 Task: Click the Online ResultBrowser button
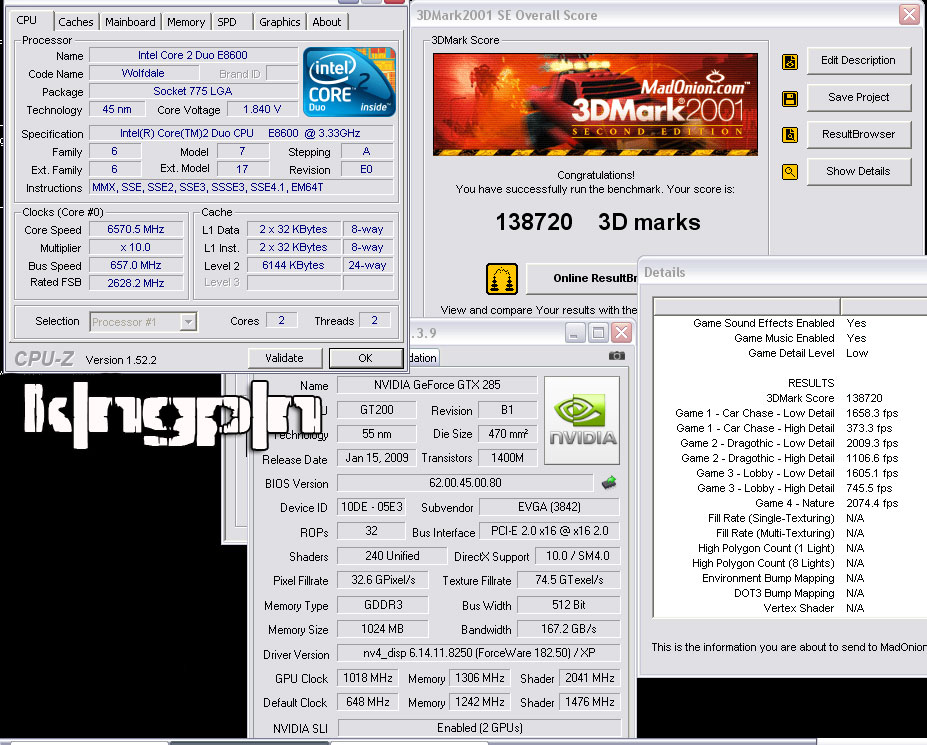(x=582, y=278)
